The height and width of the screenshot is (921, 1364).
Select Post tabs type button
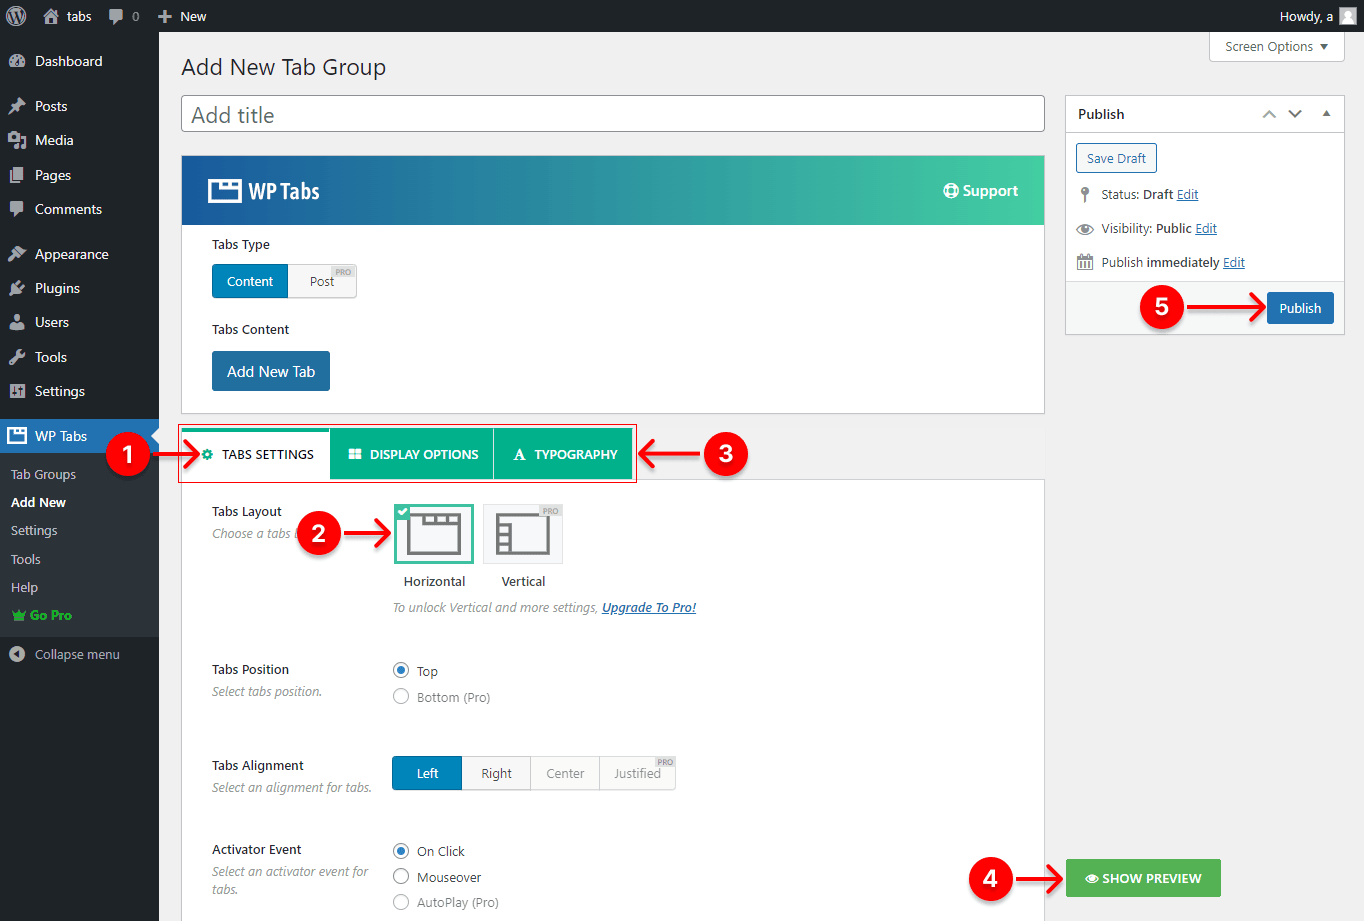click(x=322, y=281)
